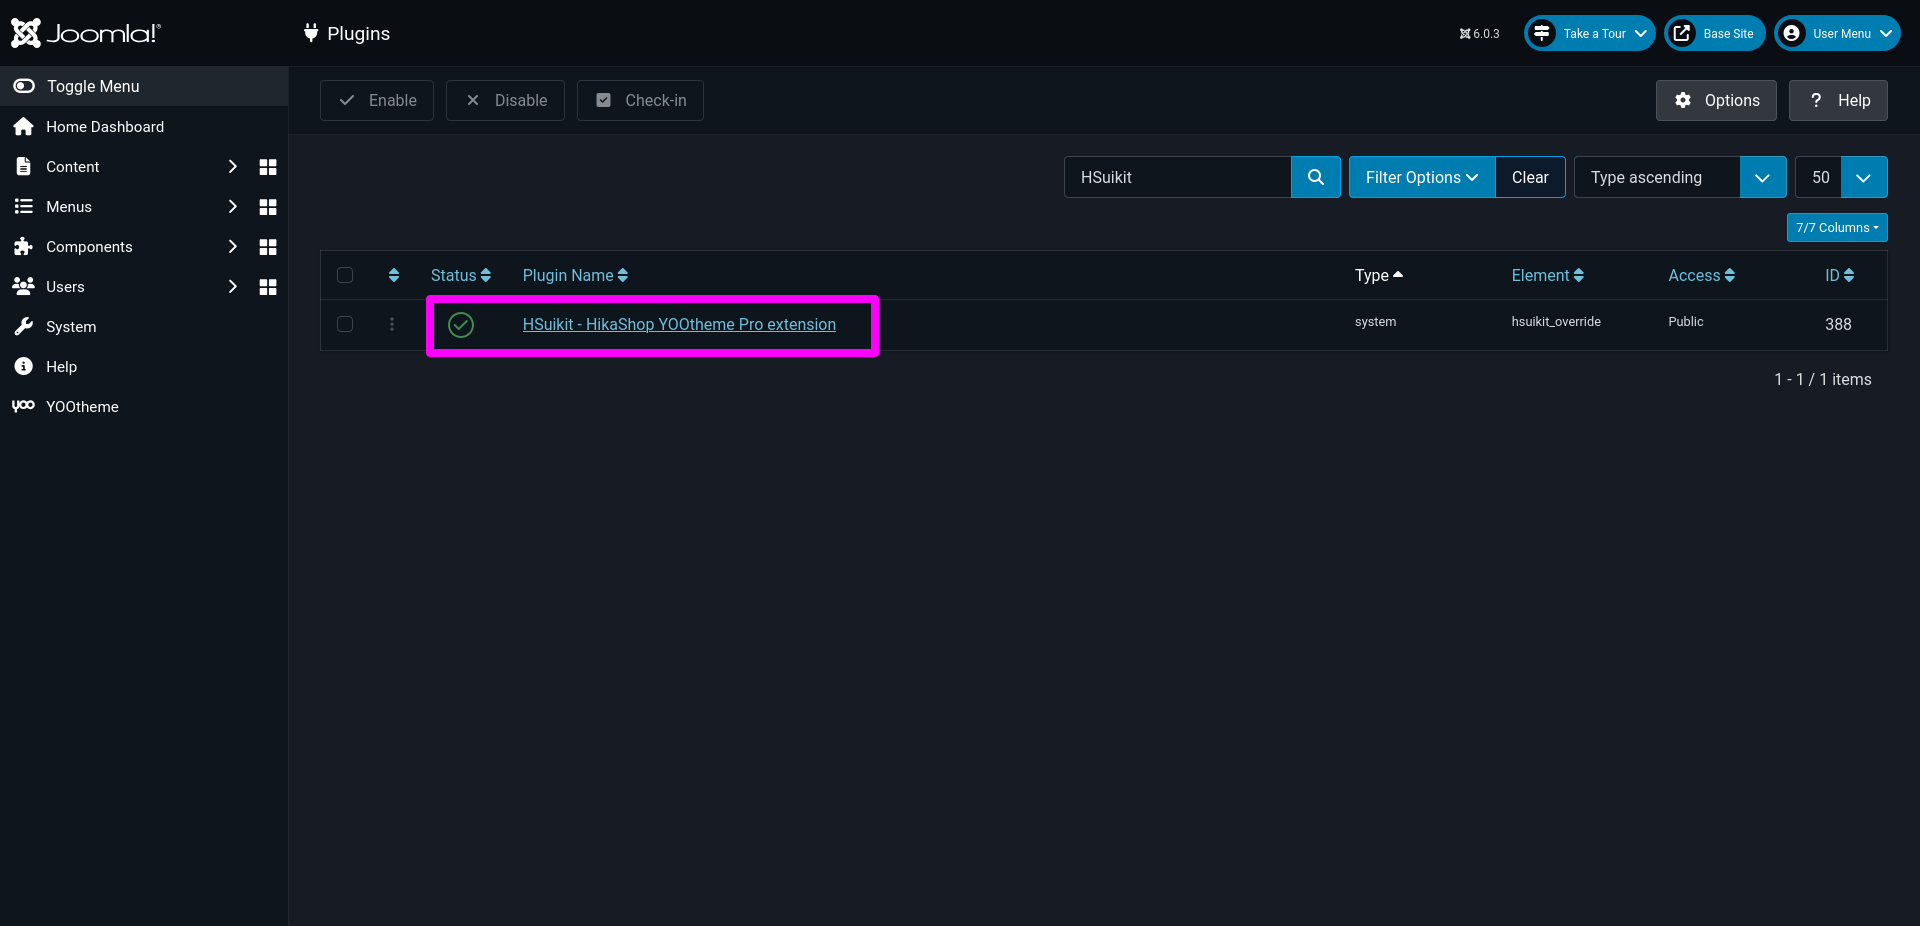
Task: Open the Content dashboard grid icon
Action: (x=267, y=167)
